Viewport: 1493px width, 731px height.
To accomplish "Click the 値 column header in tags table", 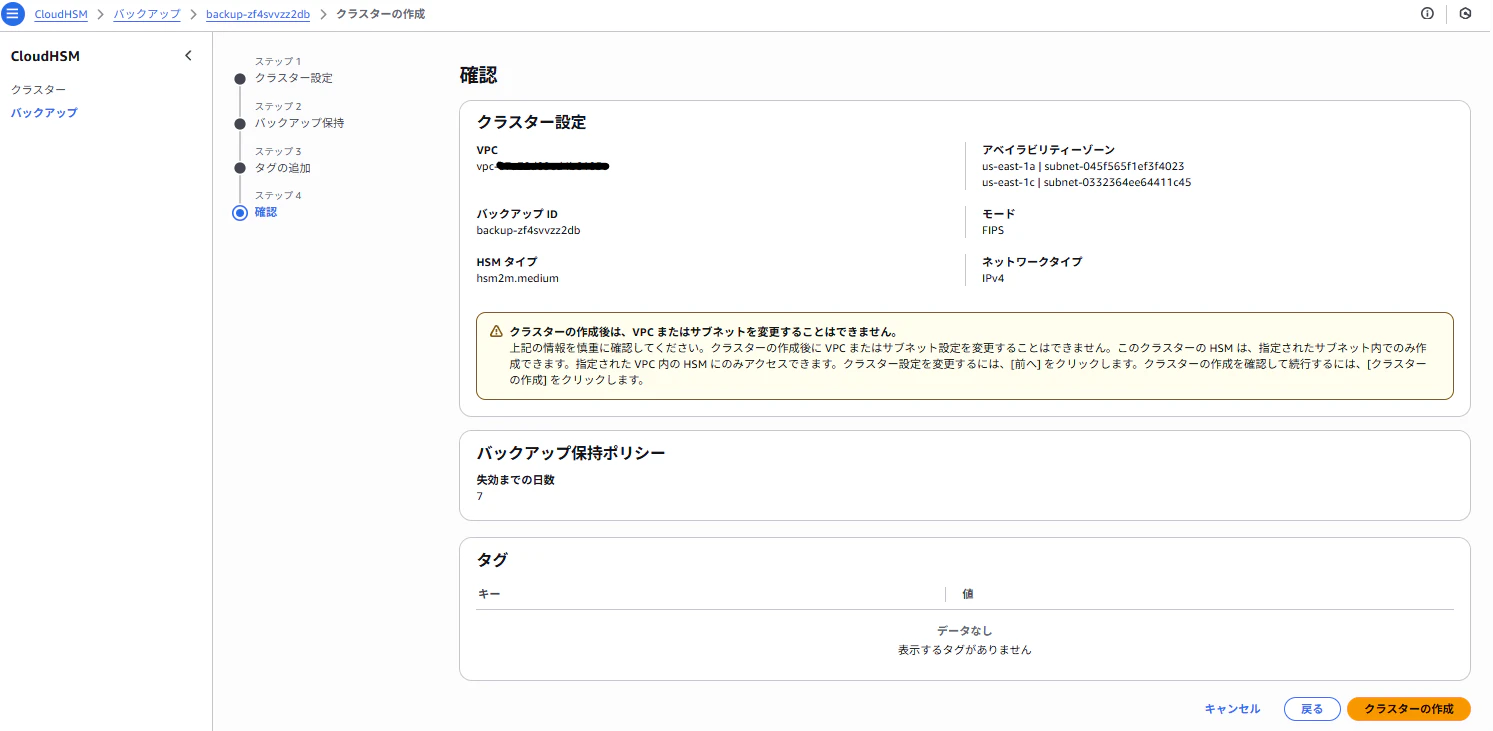I will pyautogui.click(x=968, y=594).
